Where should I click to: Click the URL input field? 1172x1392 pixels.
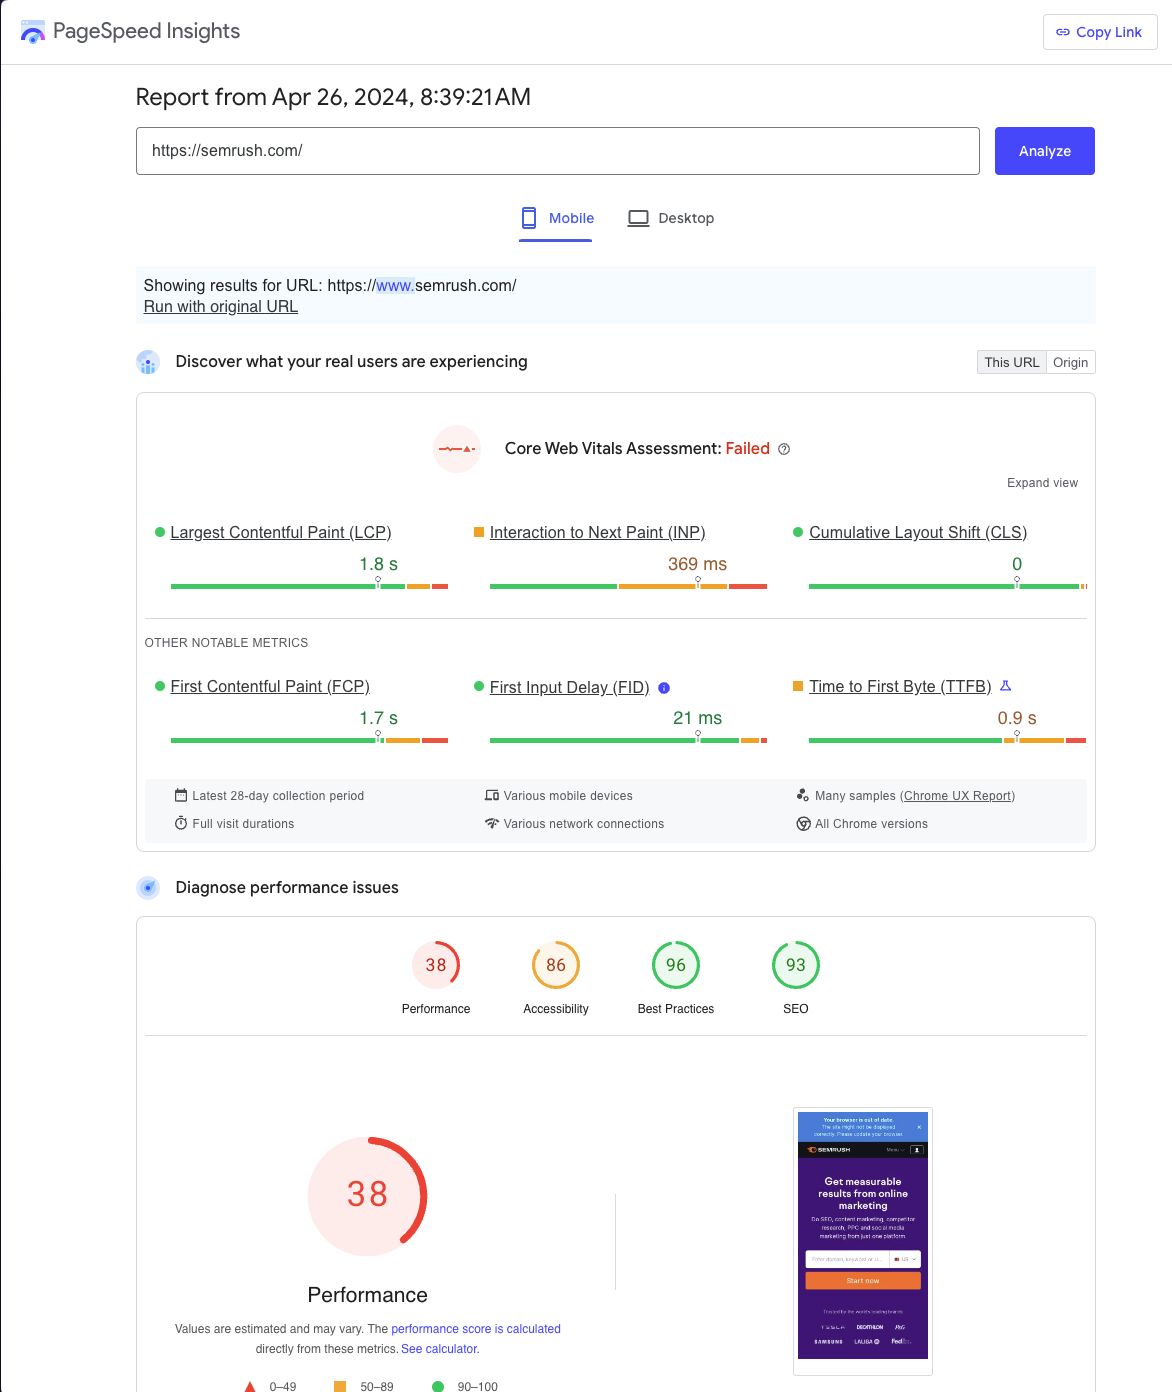pyautogui.click(x=557, y=151)
